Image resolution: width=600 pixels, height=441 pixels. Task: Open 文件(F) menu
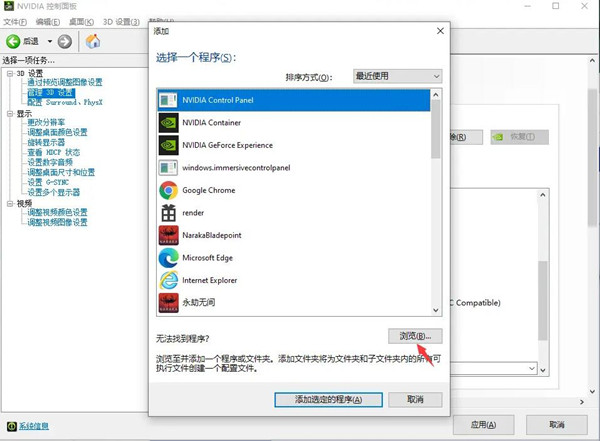(x=15, y=22)
